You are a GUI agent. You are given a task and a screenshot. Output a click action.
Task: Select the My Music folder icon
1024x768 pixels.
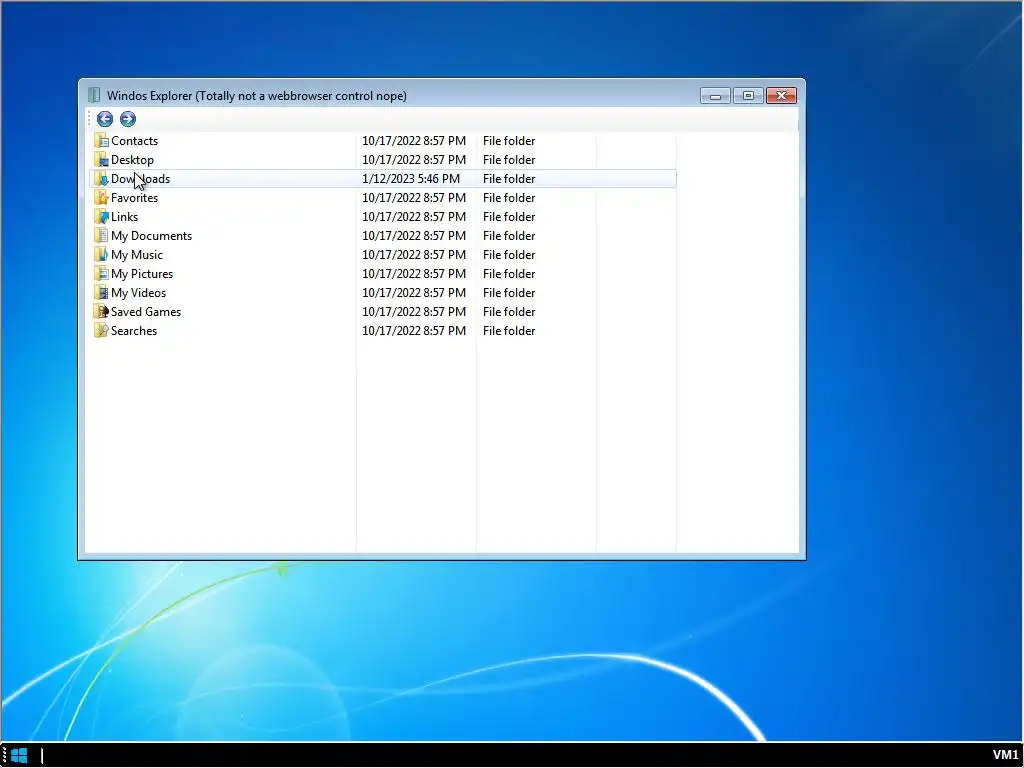[x=101, y=254]
